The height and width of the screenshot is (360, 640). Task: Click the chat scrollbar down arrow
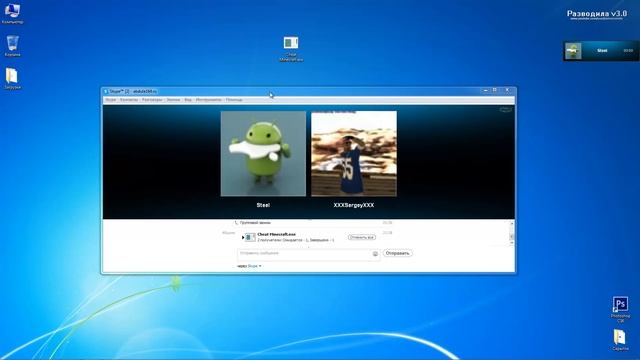(512, 242)
